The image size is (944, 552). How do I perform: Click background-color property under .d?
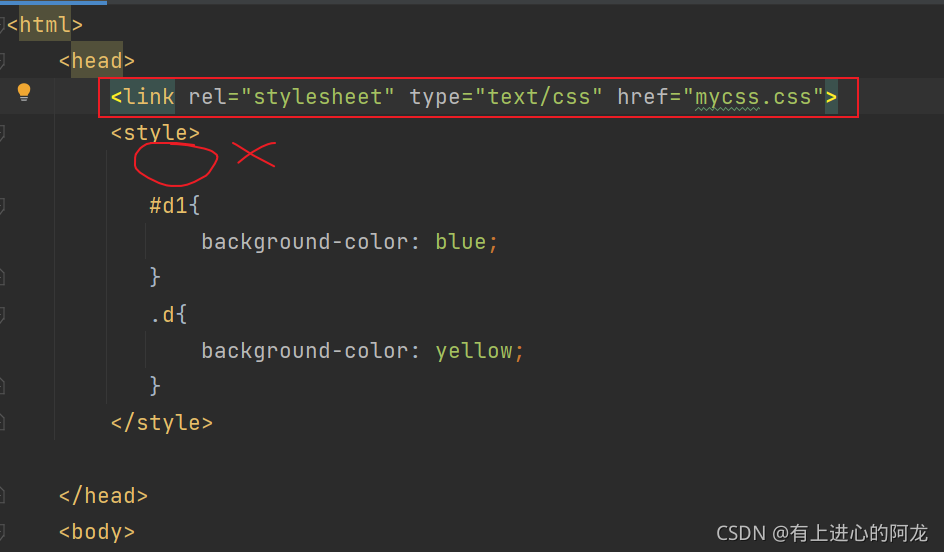click(x=305, y=351)
